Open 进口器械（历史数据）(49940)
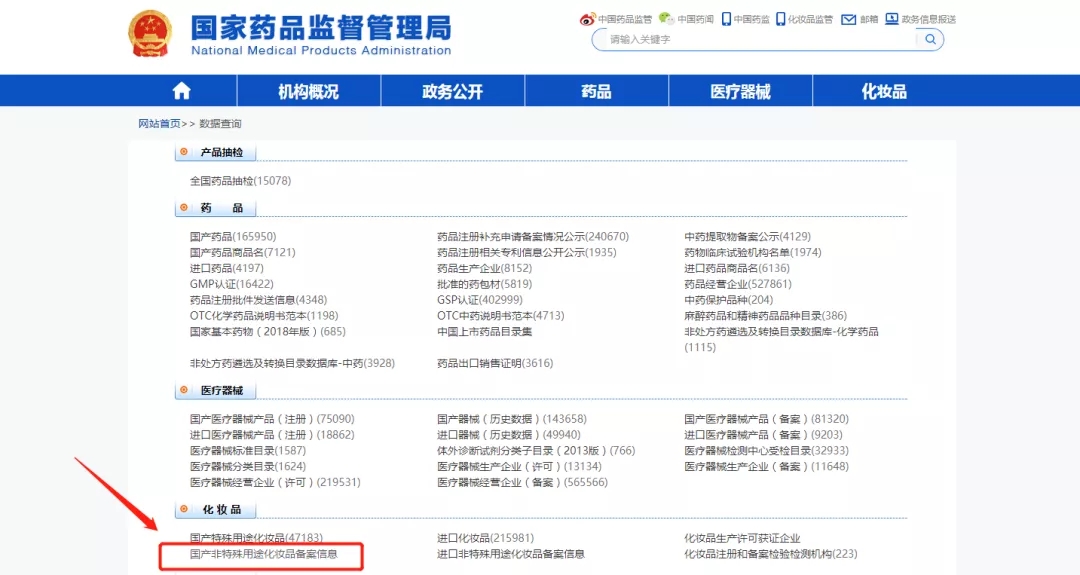 508,435
